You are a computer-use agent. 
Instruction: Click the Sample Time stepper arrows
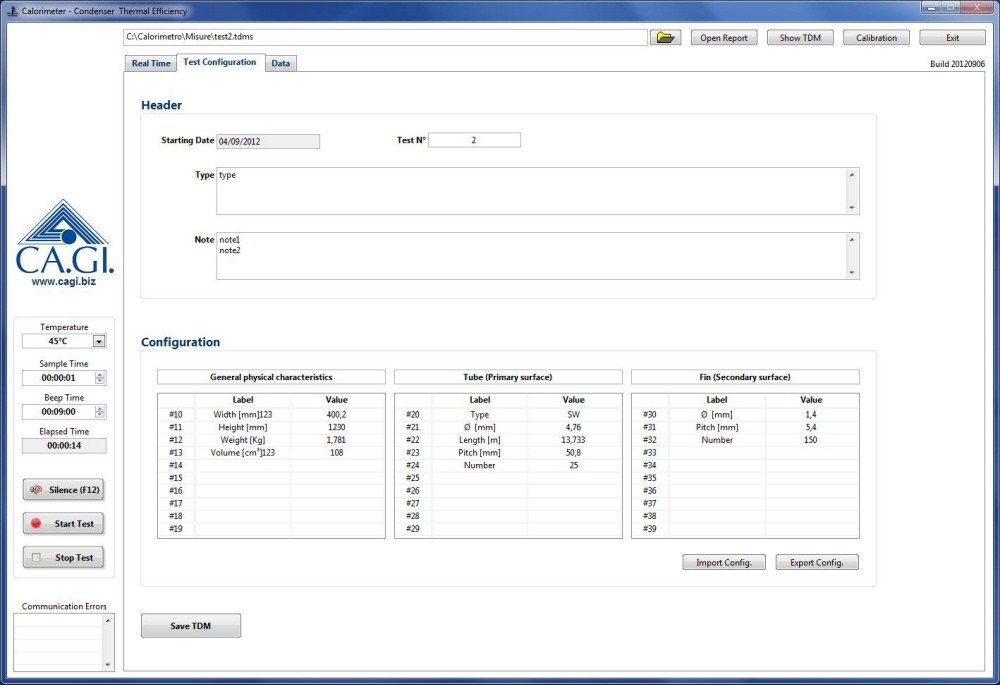(x=100, y=378)
